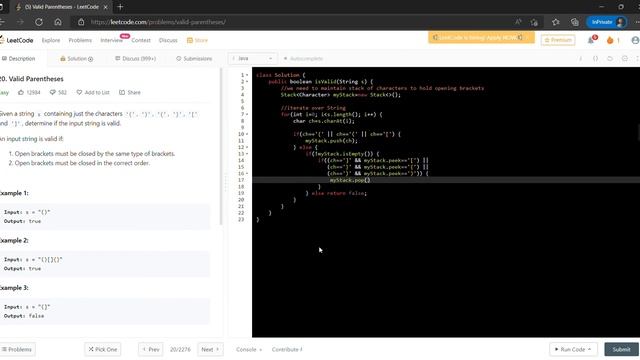Open the Contest nav item

tap(141, 40)
